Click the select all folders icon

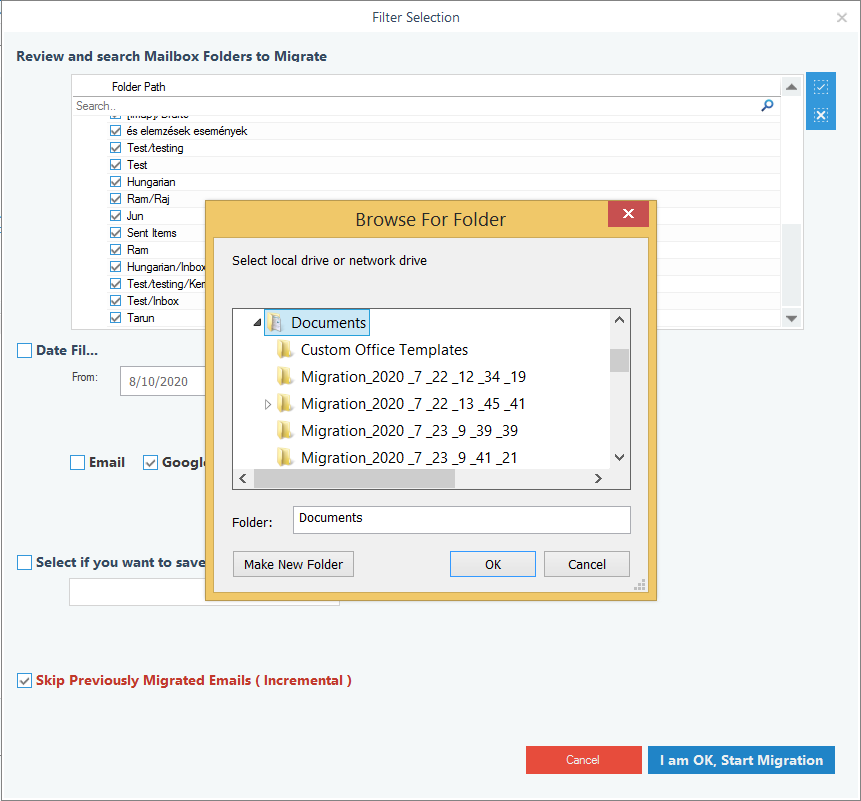(820, 87)
